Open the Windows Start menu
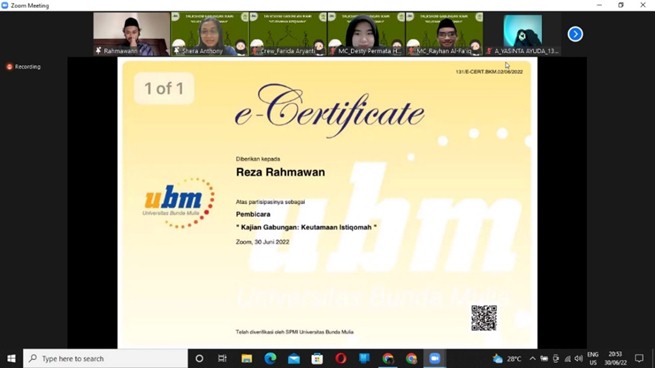This screenshot has width=655, height=368. click(x=11, y=358)
